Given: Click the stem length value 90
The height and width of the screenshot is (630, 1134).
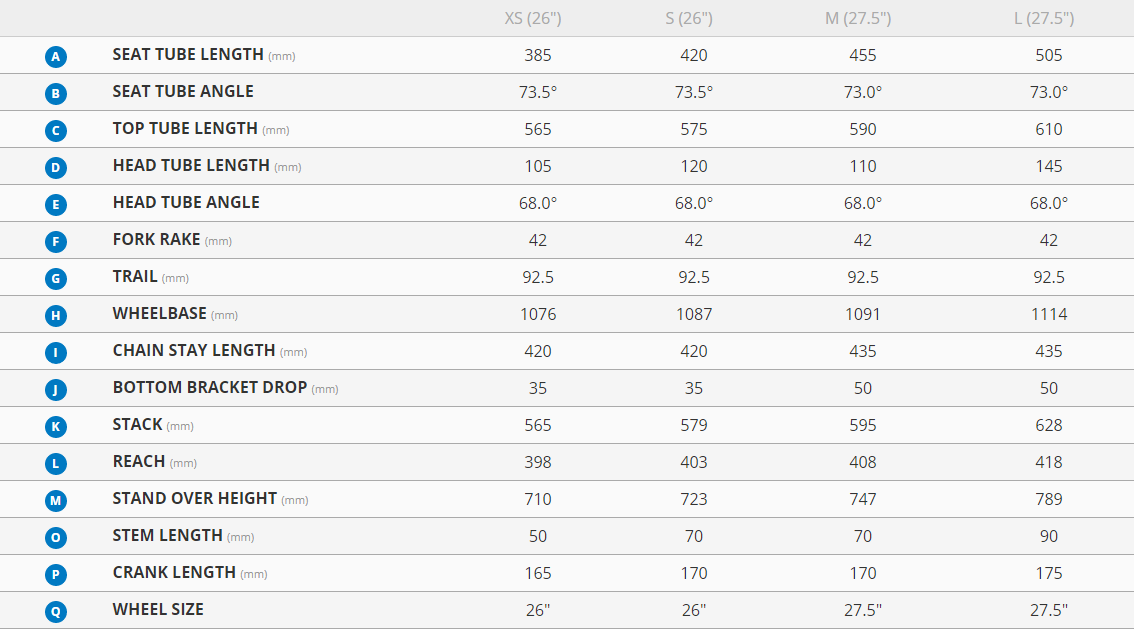Looking at the screenshot, I should pos(1048,536).
